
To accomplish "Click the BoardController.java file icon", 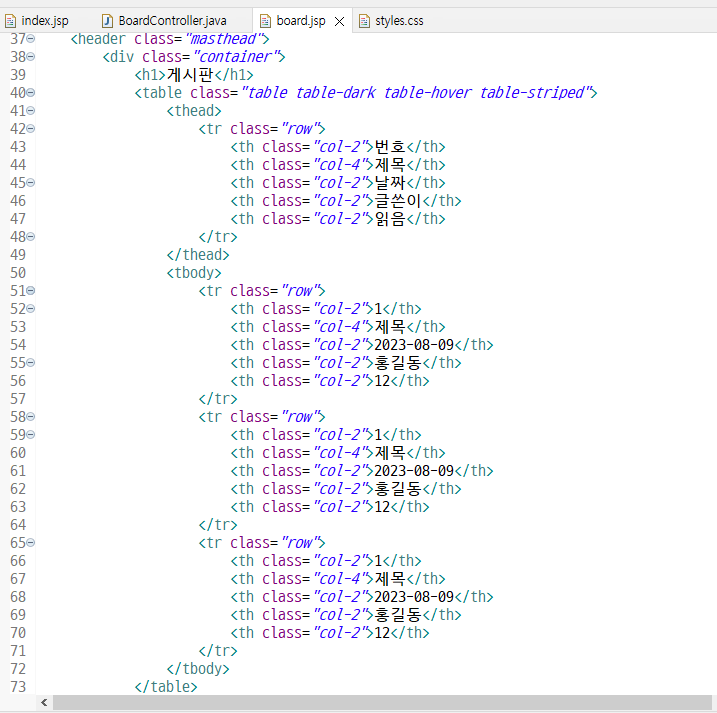I will tap(107, 21).
